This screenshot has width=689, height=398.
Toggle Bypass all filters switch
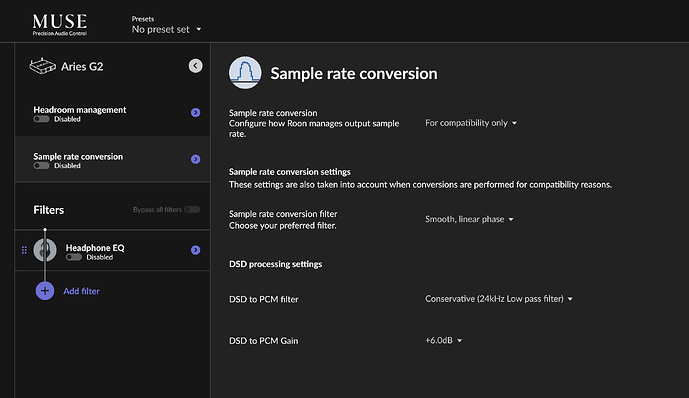[192, 210]
